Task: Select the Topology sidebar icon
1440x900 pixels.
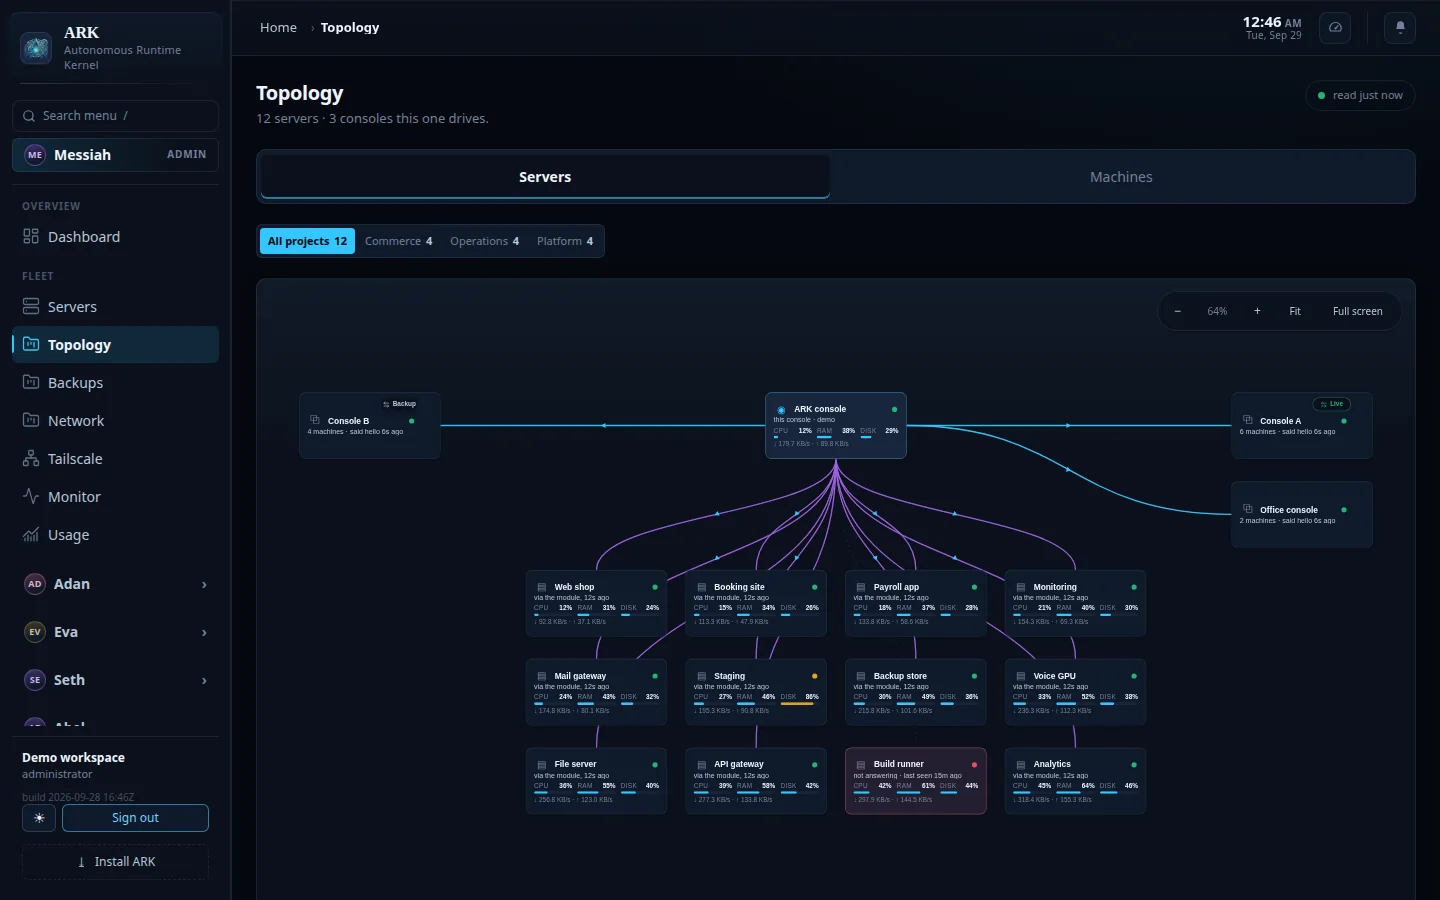Action: click(31, 345)
